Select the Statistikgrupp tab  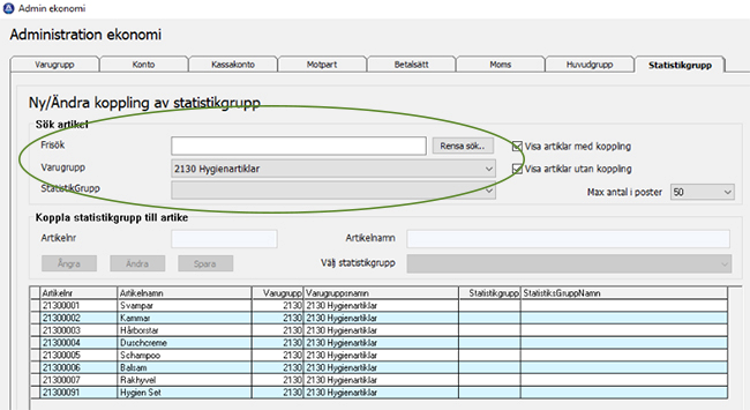(x=680, y=65)
